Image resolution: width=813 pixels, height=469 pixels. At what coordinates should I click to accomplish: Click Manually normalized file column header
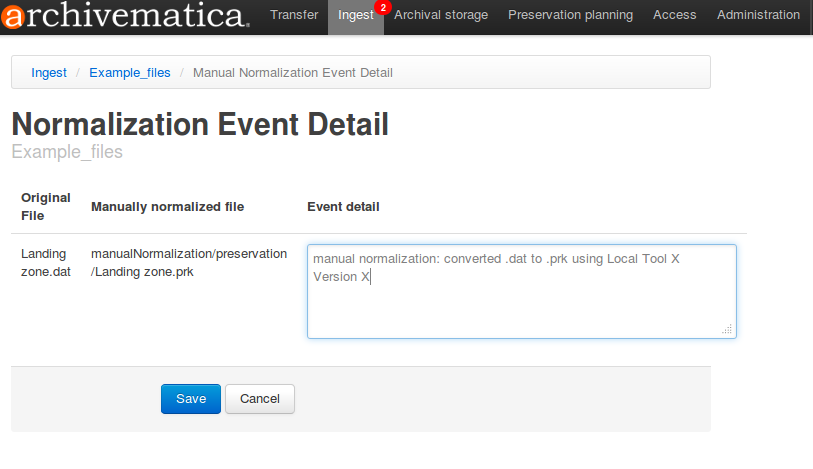click(167, 207)
